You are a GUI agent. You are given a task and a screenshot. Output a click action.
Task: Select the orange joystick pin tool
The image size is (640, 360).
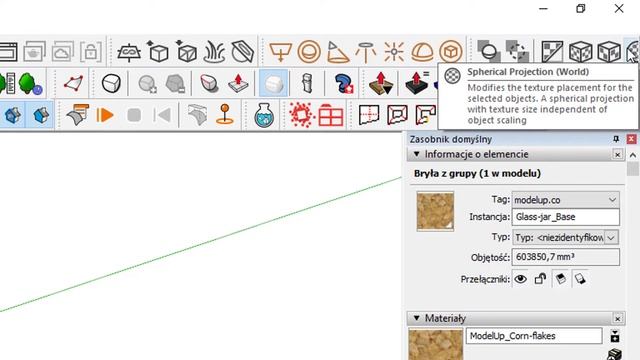tap(224, 114)
